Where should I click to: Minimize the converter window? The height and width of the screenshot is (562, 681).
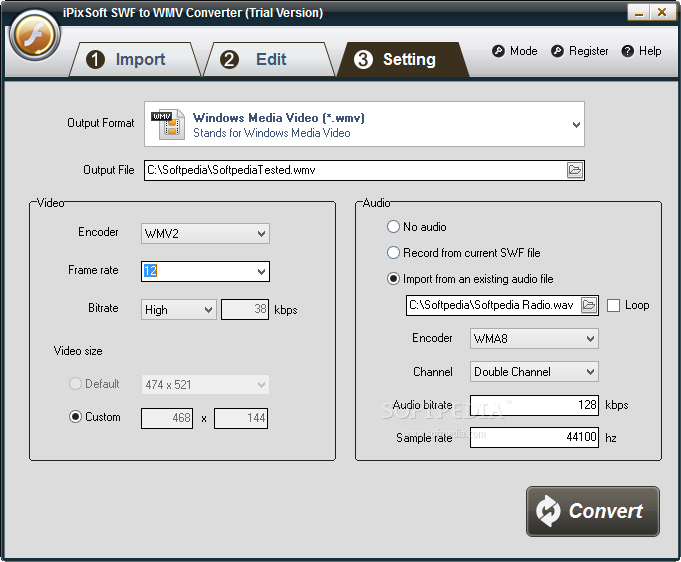point(639,12)
